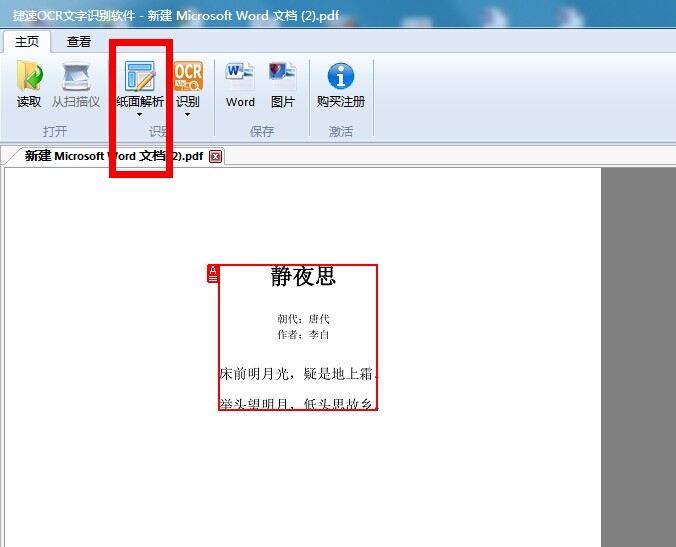The image size is (676, 547).
Task: Switch to the 查看 ribbon tab
Action: 79,42
